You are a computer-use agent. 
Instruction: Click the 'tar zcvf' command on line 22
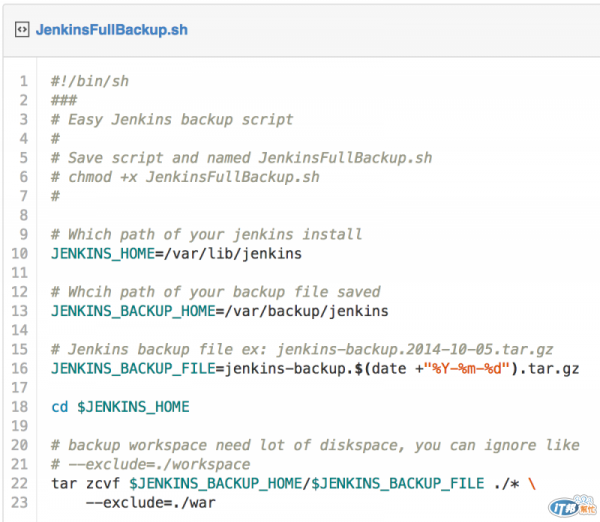(85, 483)
